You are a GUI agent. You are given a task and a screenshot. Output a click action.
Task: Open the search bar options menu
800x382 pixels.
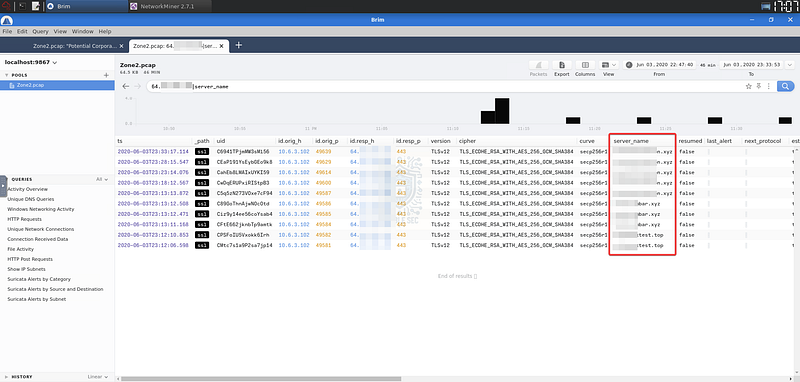(x=768, y=86)
